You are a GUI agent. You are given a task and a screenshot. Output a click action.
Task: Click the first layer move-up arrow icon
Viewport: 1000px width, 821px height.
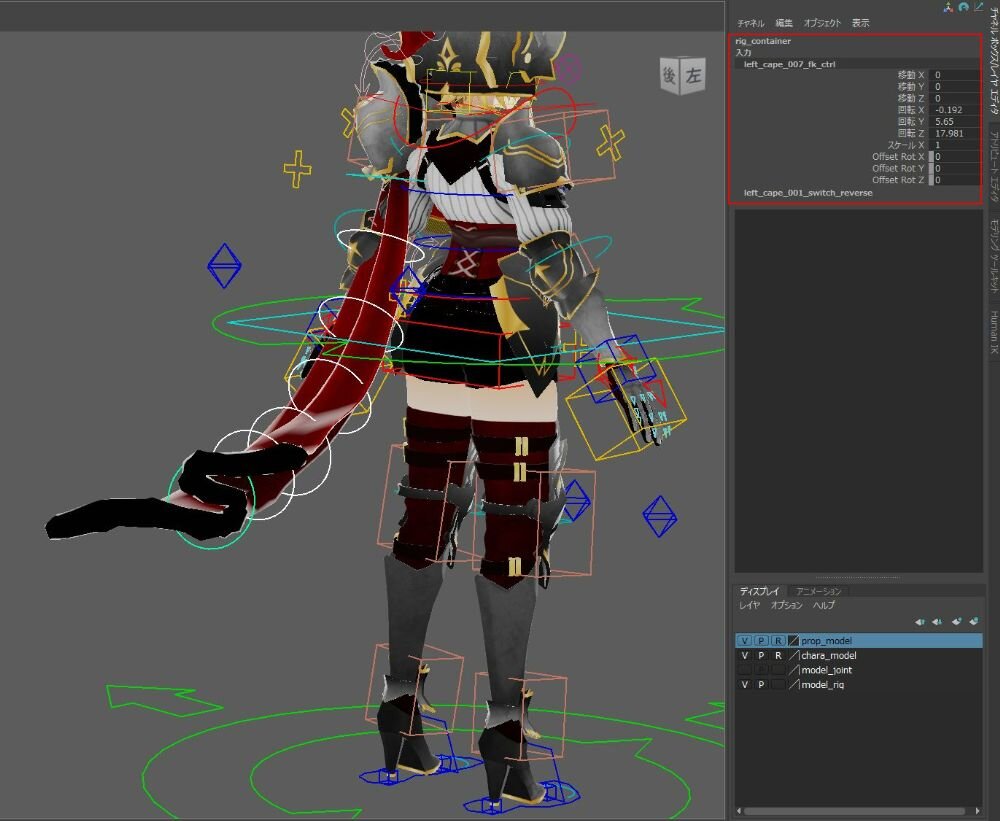920,621
